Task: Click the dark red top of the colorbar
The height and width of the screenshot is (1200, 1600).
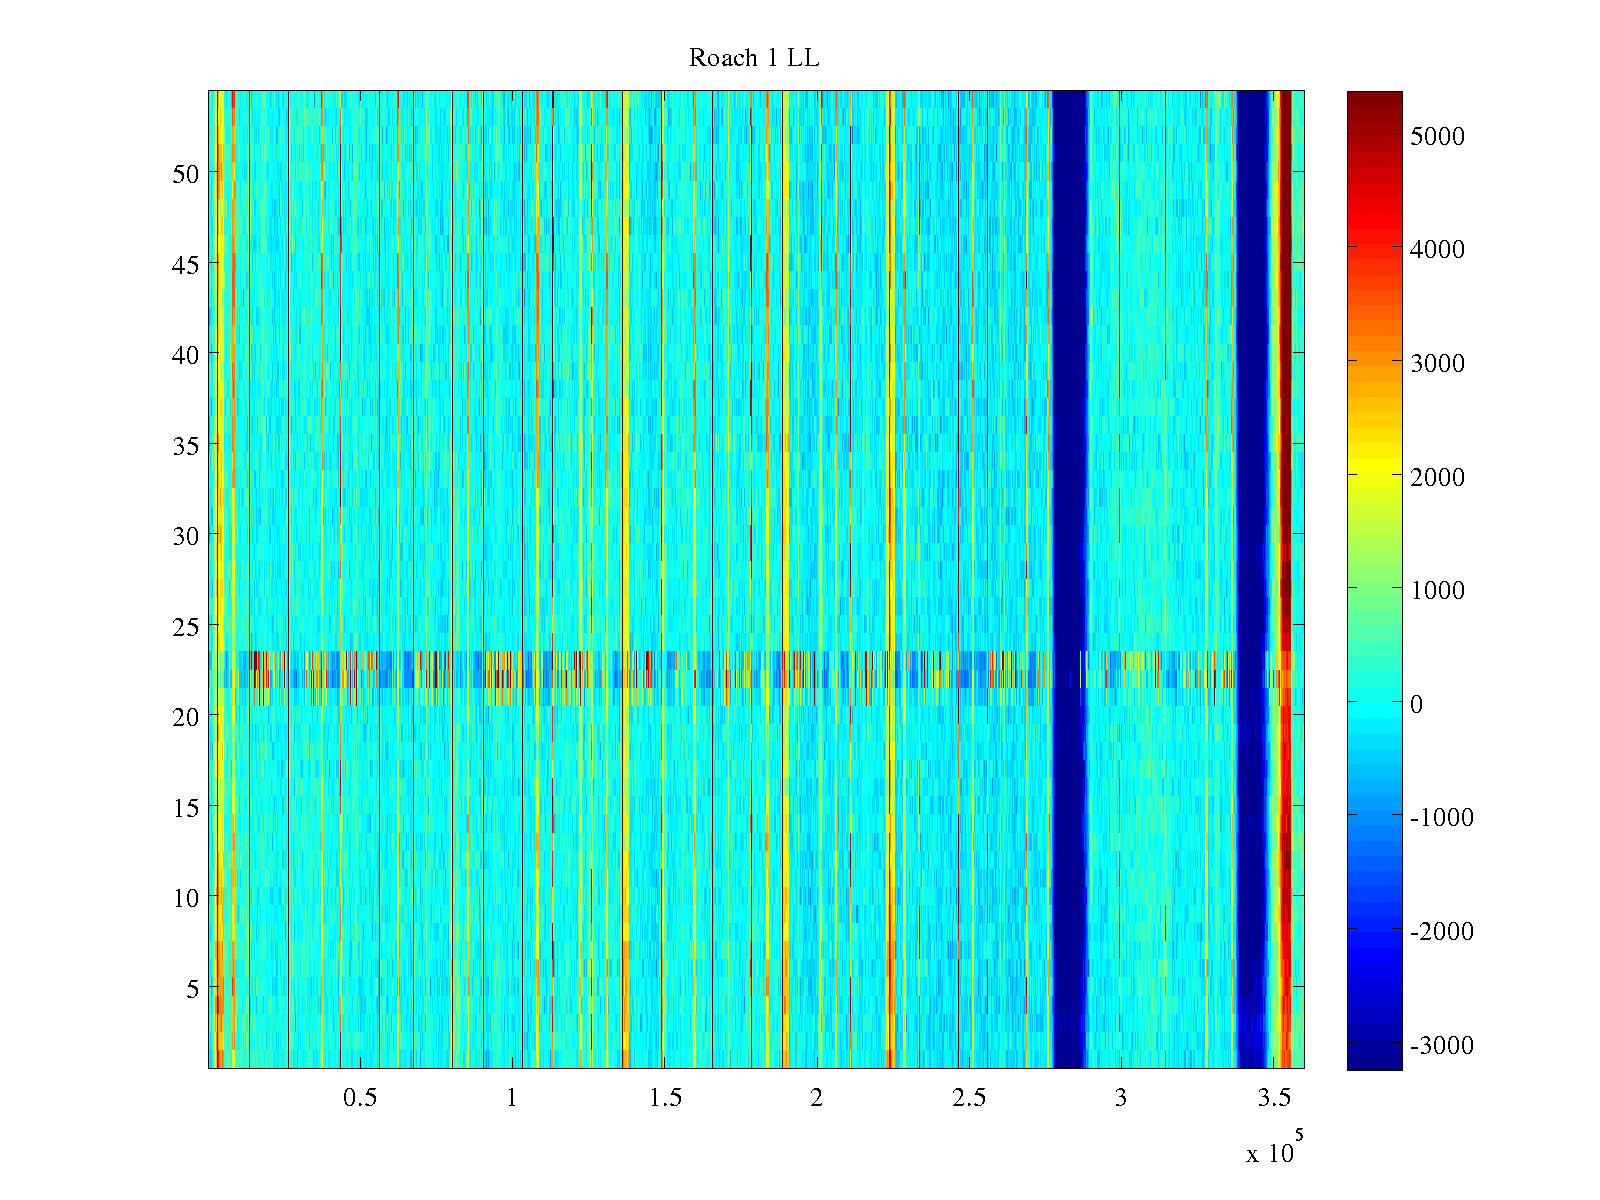Action: point(1374,105)
